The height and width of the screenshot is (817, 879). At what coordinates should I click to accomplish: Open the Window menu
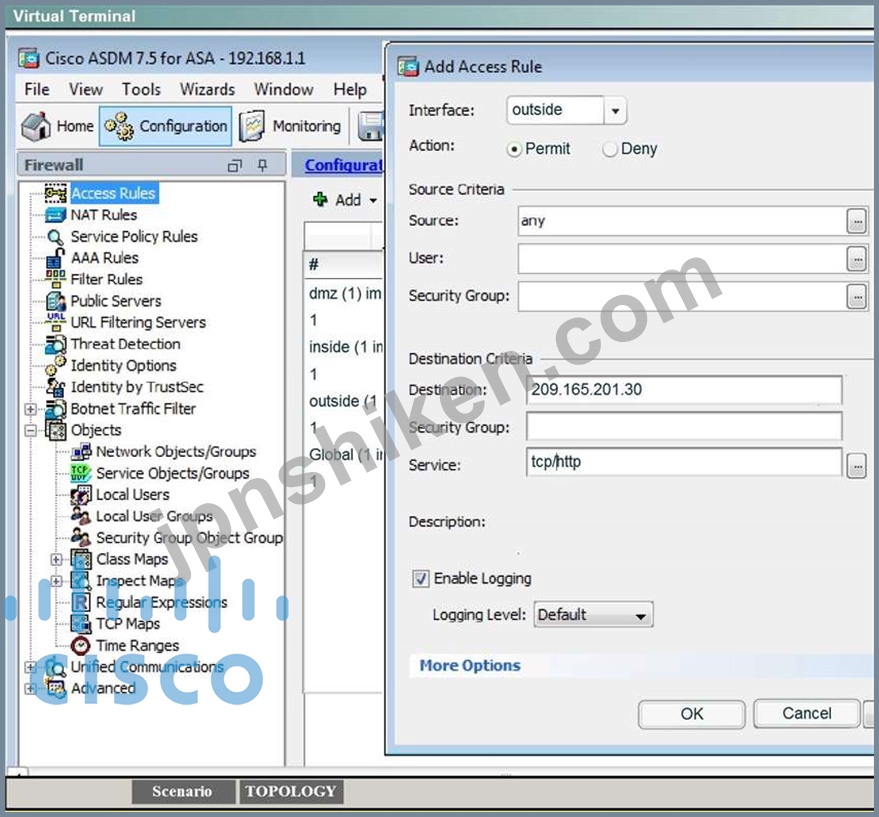284,90
